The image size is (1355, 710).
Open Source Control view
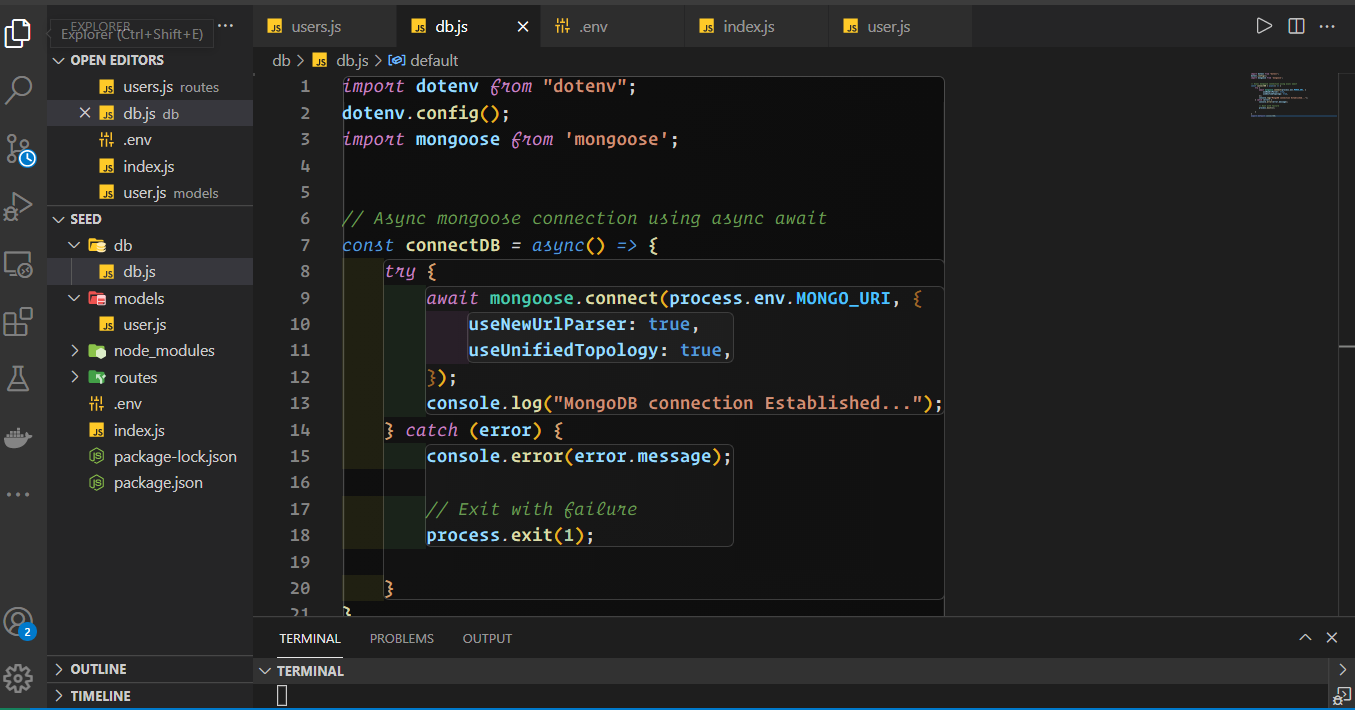click(19, 149)
